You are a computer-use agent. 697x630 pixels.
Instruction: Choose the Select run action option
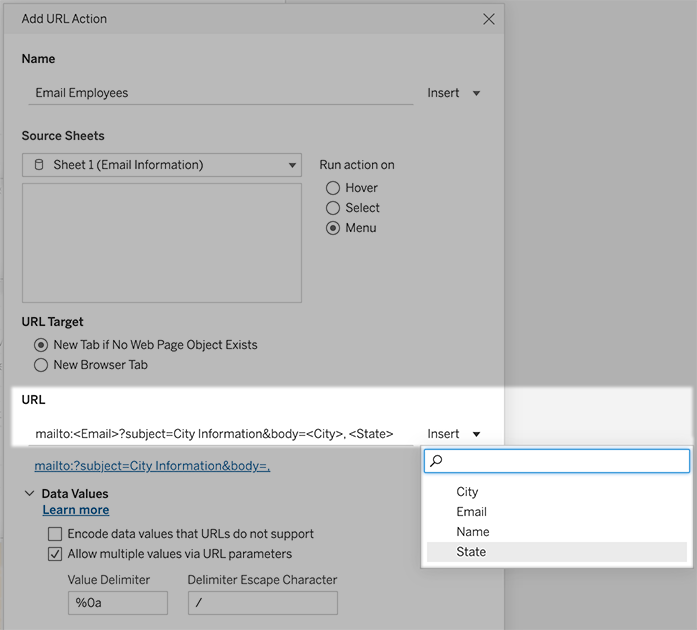click(x=332, y=208)
